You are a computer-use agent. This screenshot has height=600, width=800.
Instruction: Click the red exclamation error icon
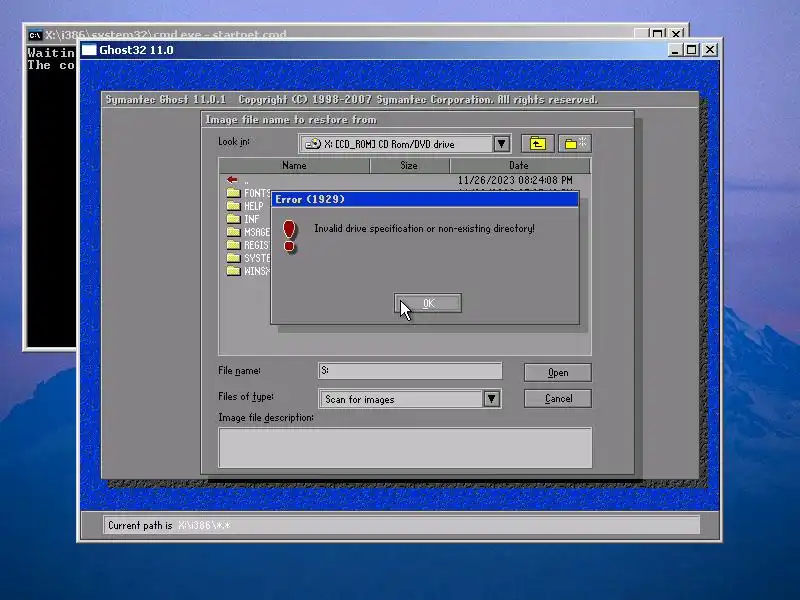289,236
